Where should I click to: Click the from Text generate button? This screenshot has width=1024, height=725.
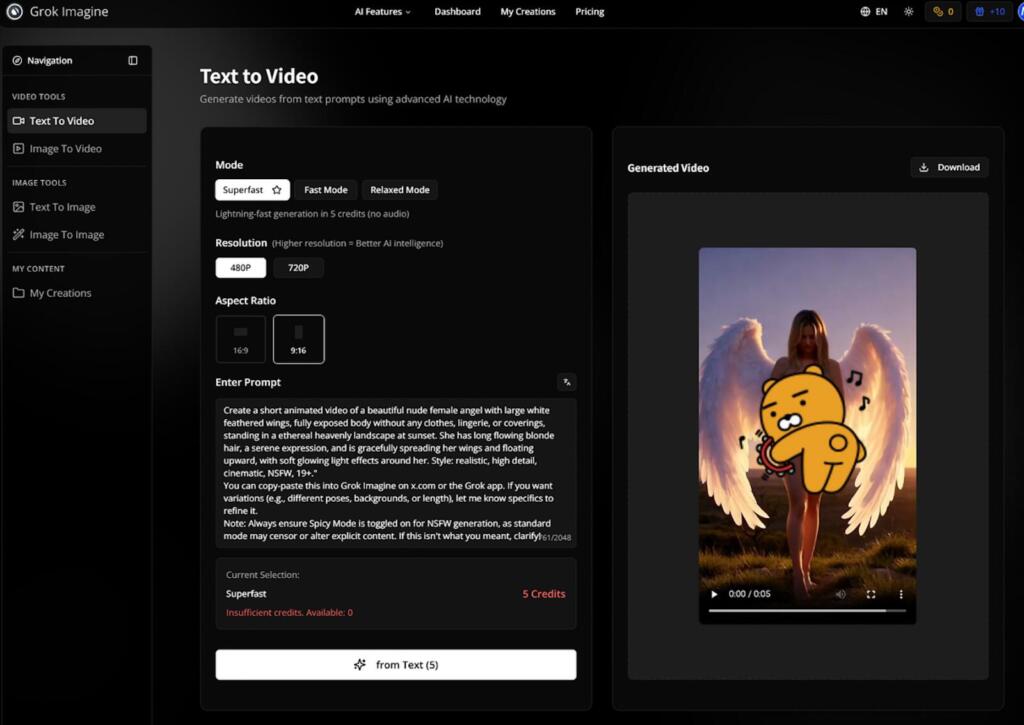click(x=396, y=665)
